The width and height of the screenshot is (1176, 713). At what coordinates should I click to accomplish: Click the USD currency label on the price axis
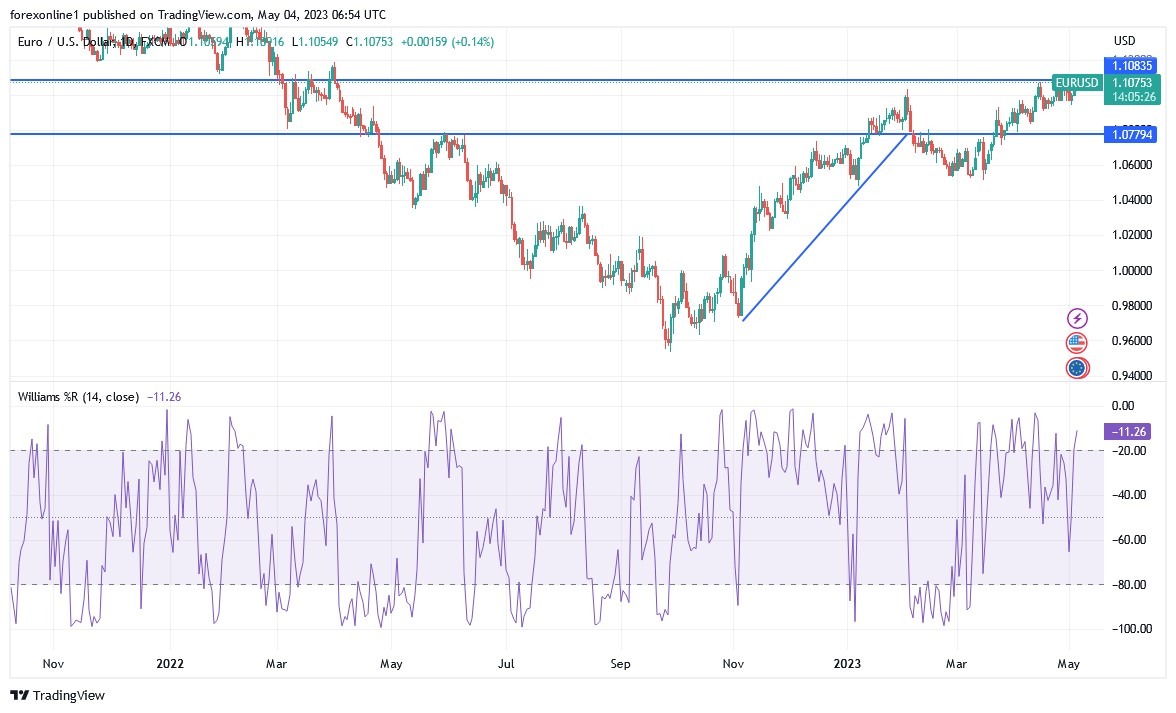click(1124, 40)
